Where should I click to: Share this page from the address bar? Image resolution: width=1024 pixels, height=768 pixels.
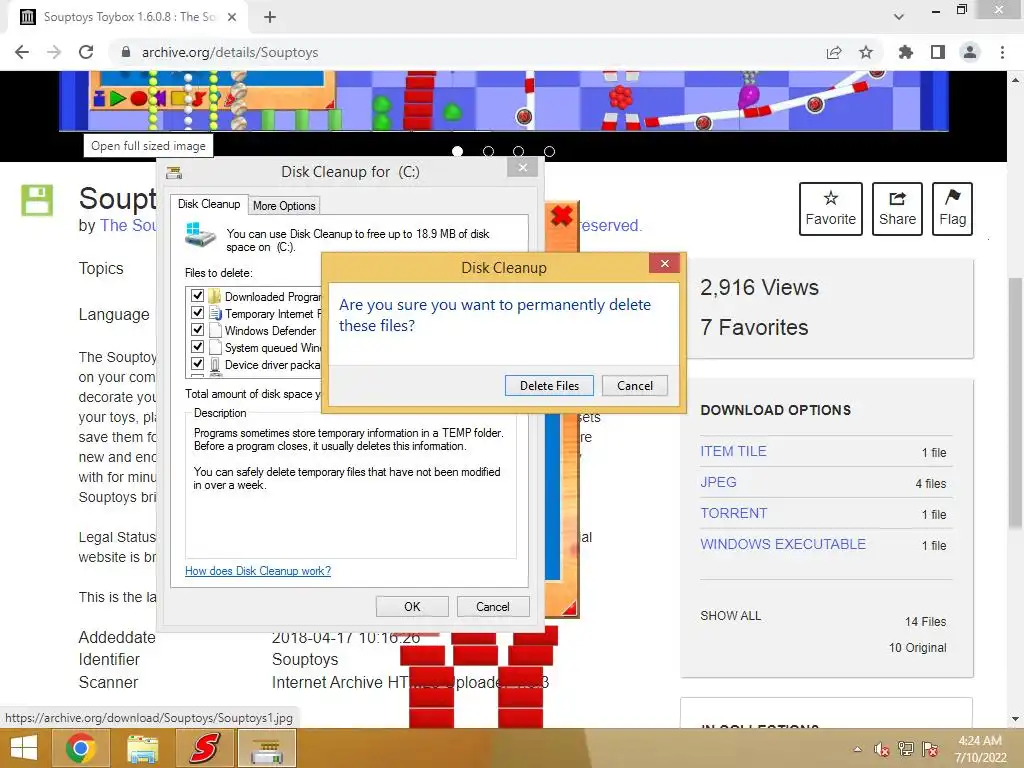coord(834,52)
